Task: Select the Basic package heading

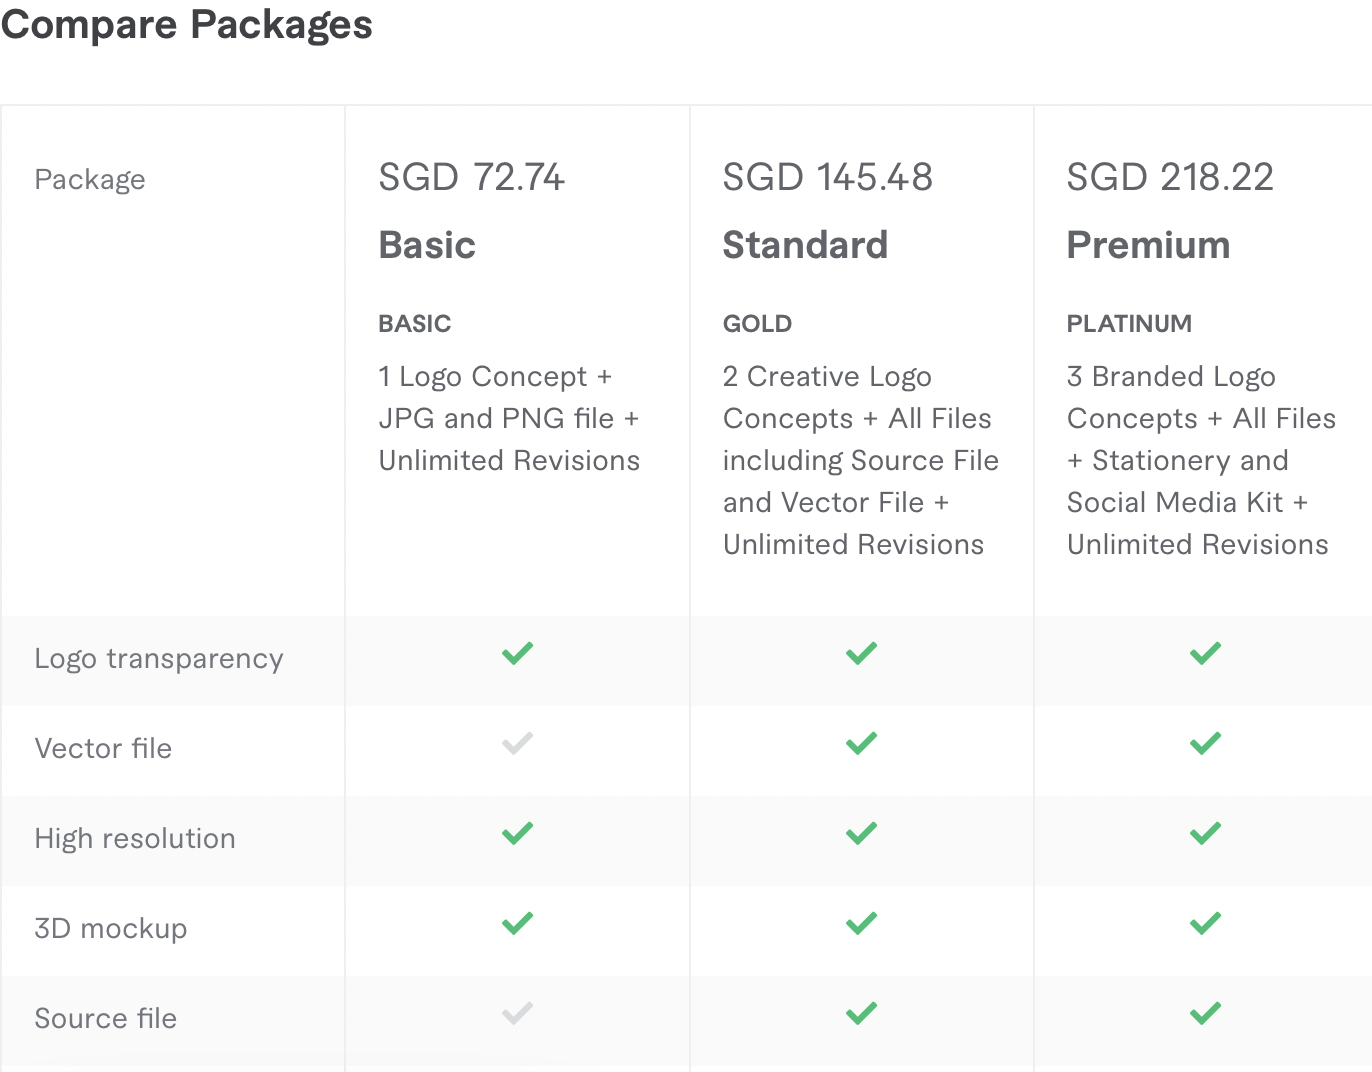Action: 427,245
